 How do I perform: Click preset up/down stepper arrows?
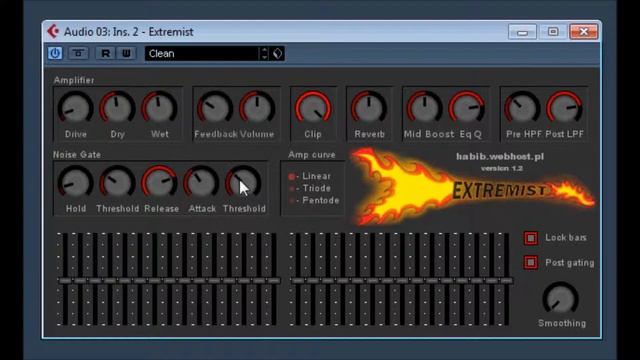(264, 53)
